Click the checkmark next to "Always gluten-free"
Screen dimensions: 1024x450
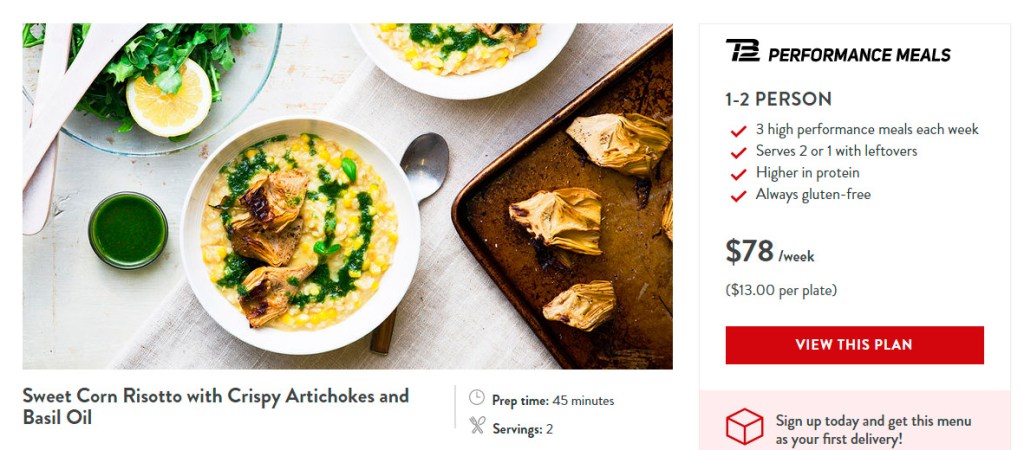click(739, 196)
